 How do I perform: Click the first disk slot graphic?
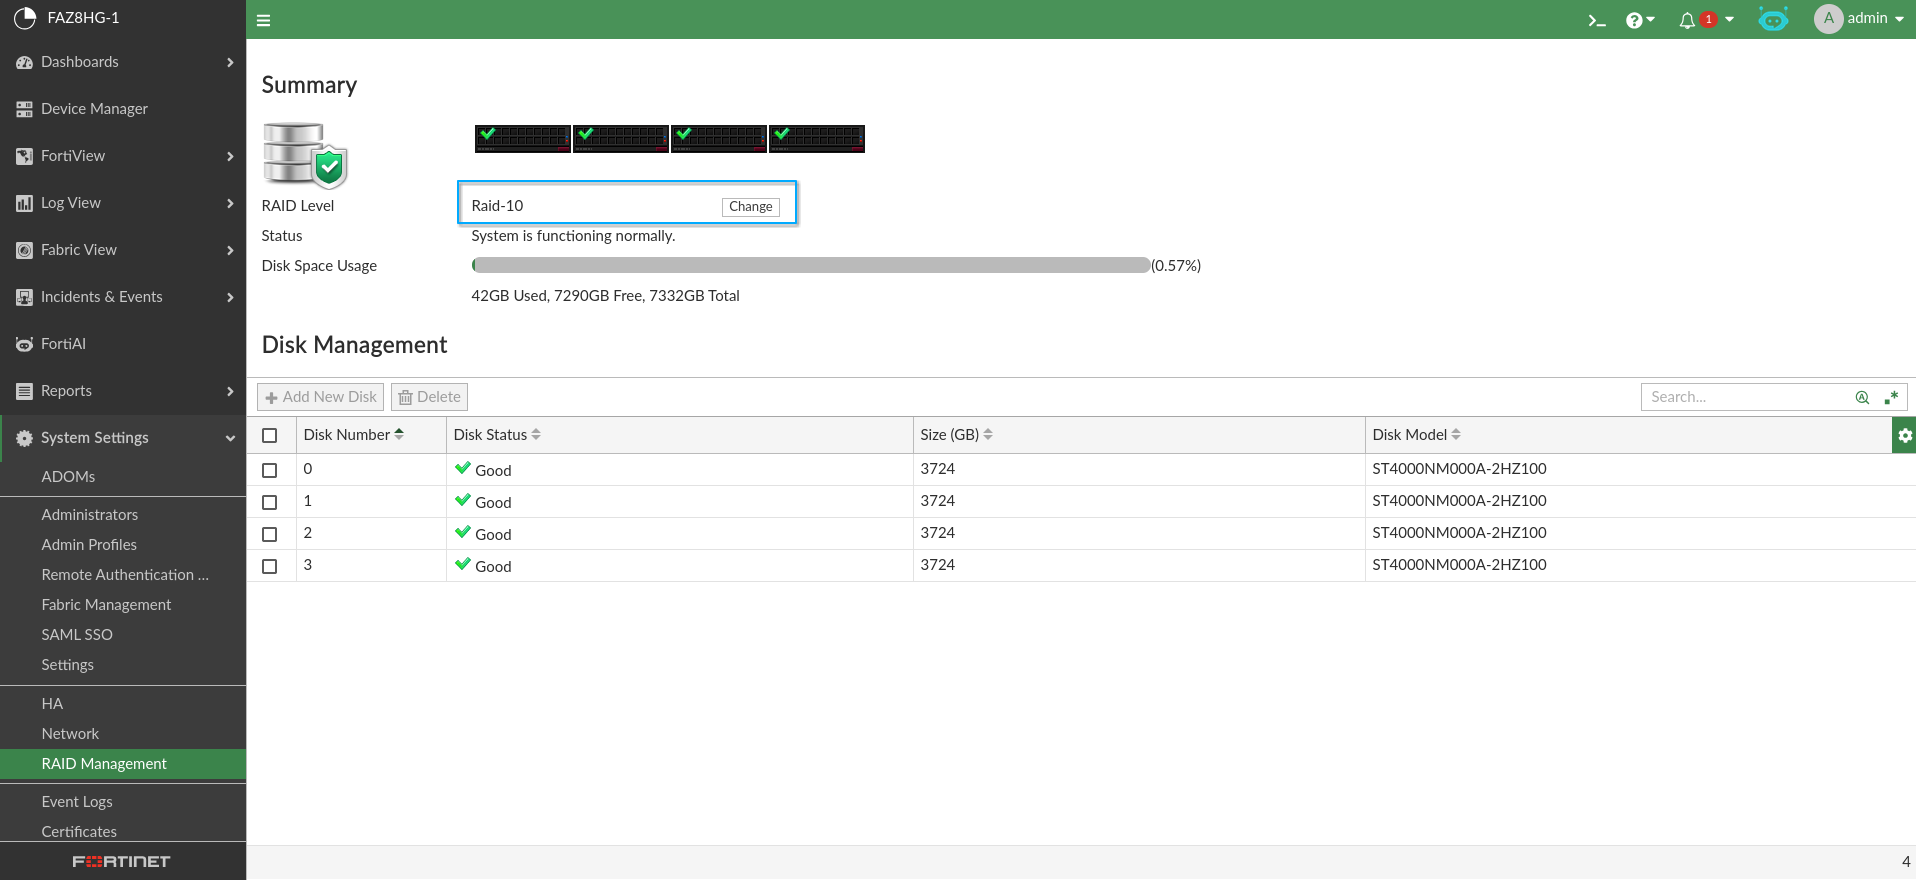pyautogui.click(x=523, y=139)
